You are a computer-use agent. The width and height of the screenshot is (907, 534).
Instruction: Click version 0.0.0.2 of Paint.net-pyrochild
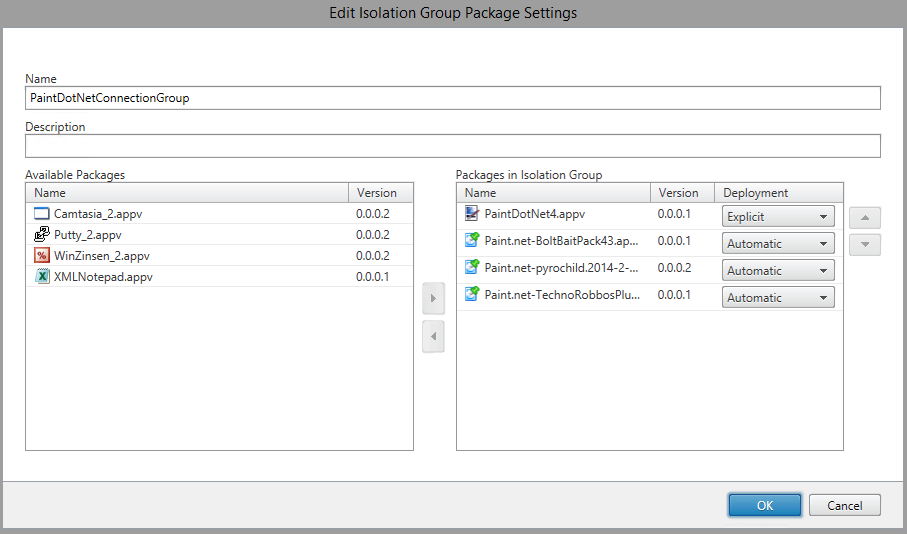(x=674, y=267)
